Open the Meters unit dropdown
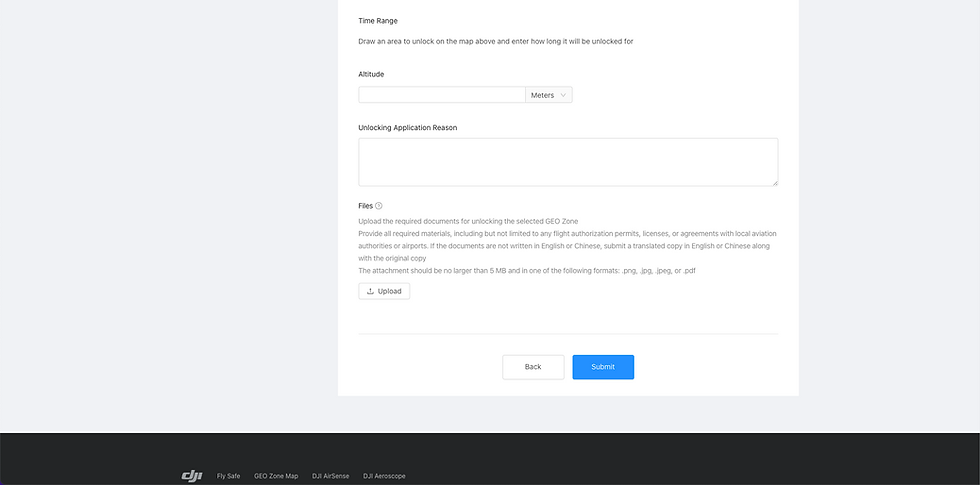 [x=549, y=95]
